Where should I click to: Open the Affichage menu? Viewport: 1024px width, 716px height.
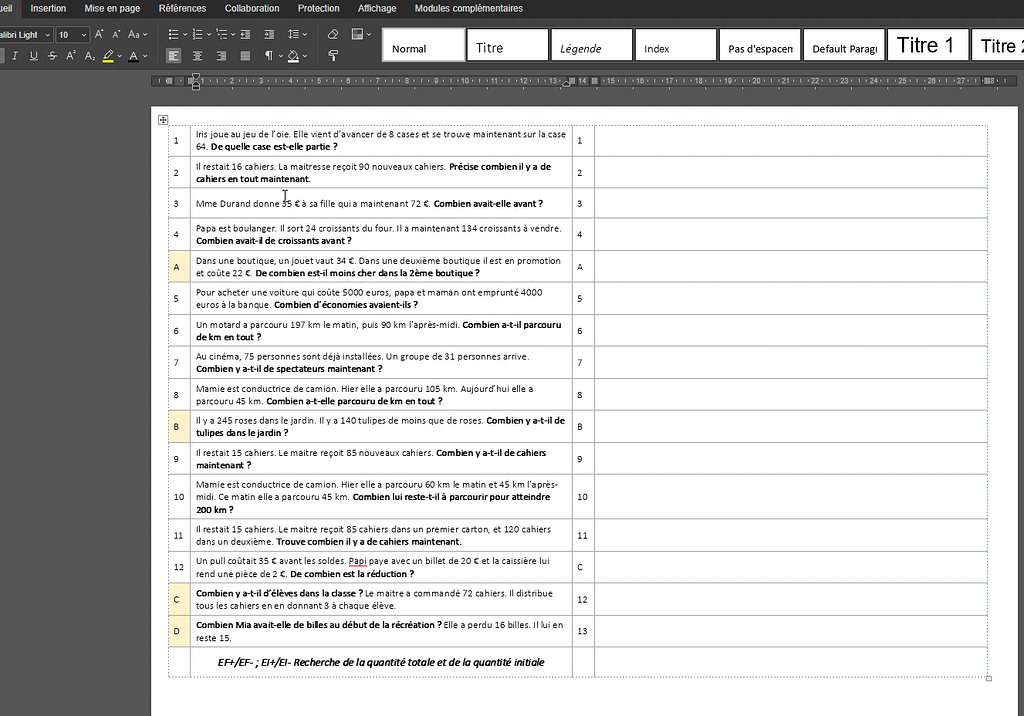point(377,8)
